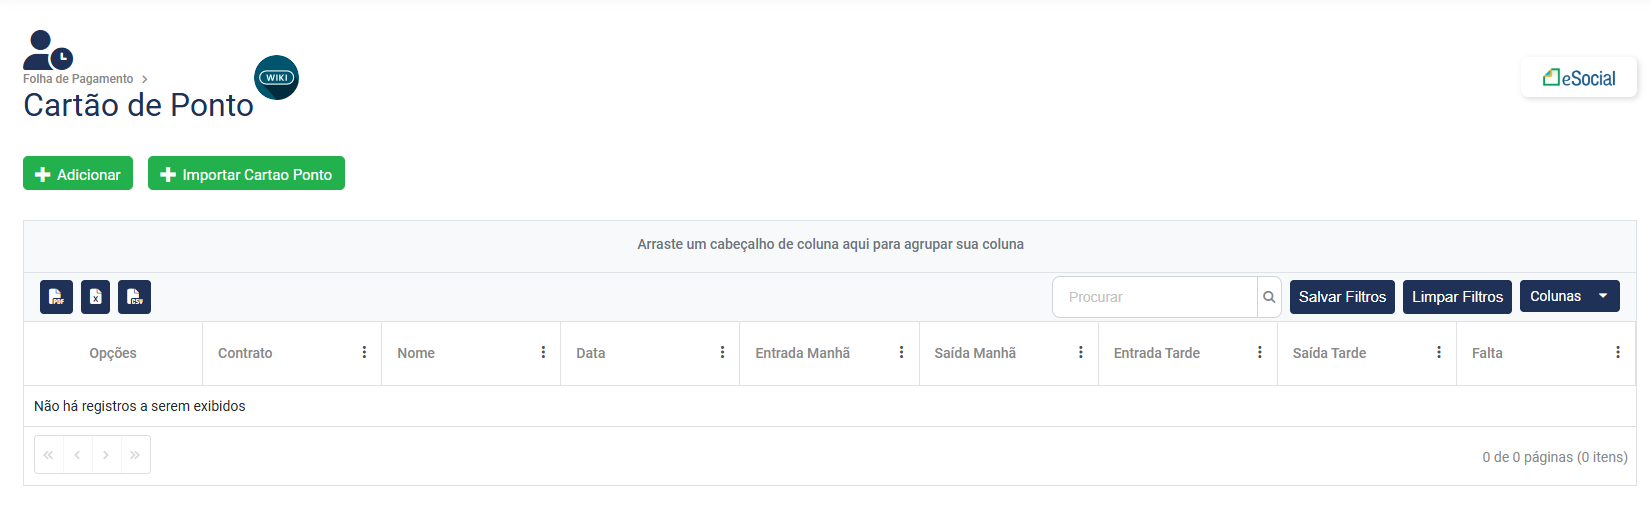
Task: Click the user-clock Cartão de Ponto icon
Action: (x=47, y=50)
